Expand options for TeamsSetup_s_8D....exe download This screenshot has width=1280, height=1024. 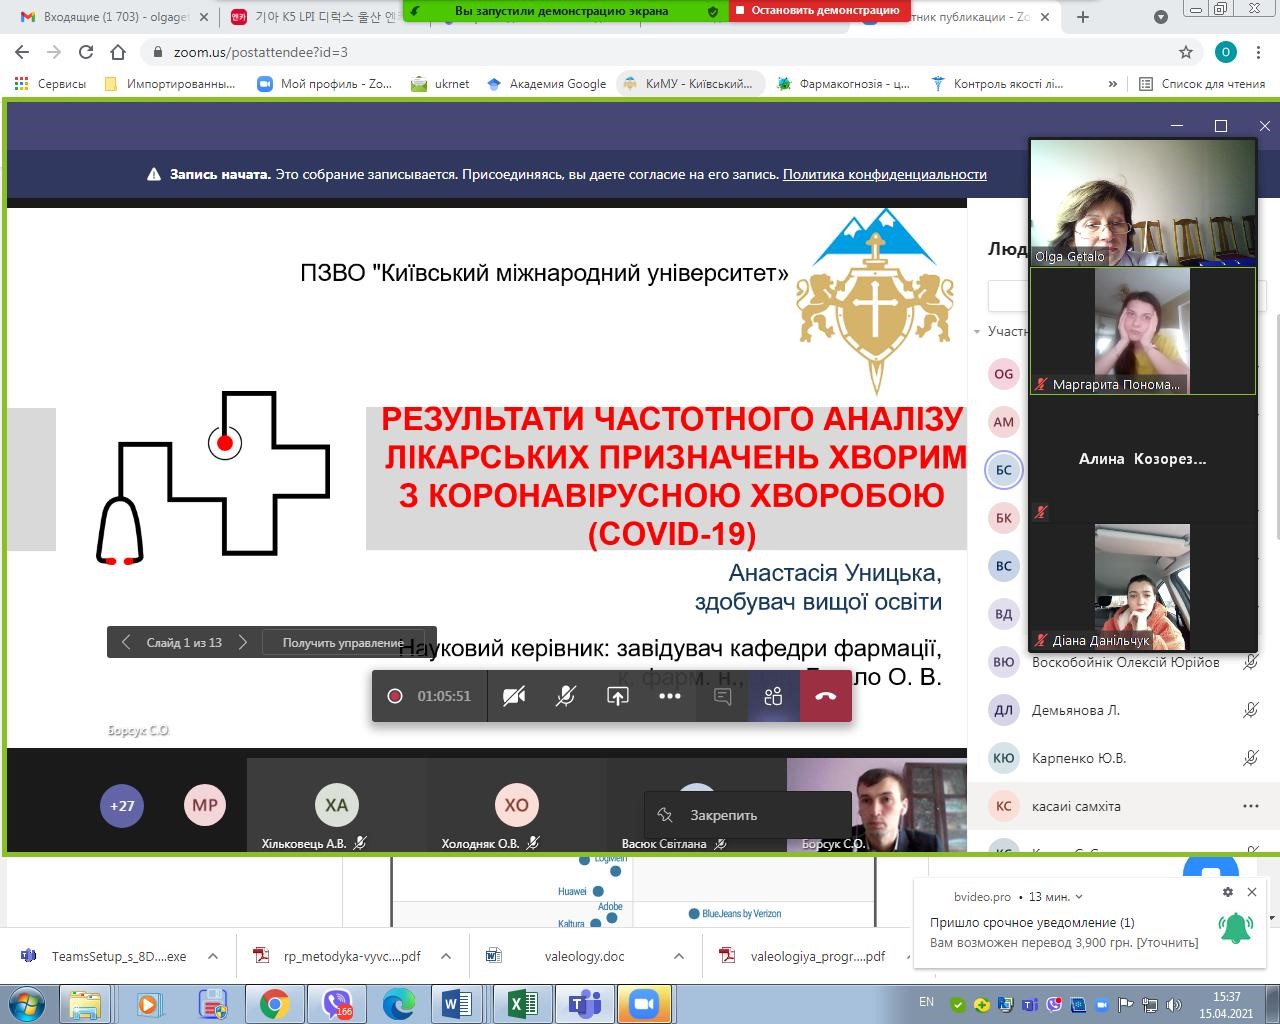pos(213,956)
